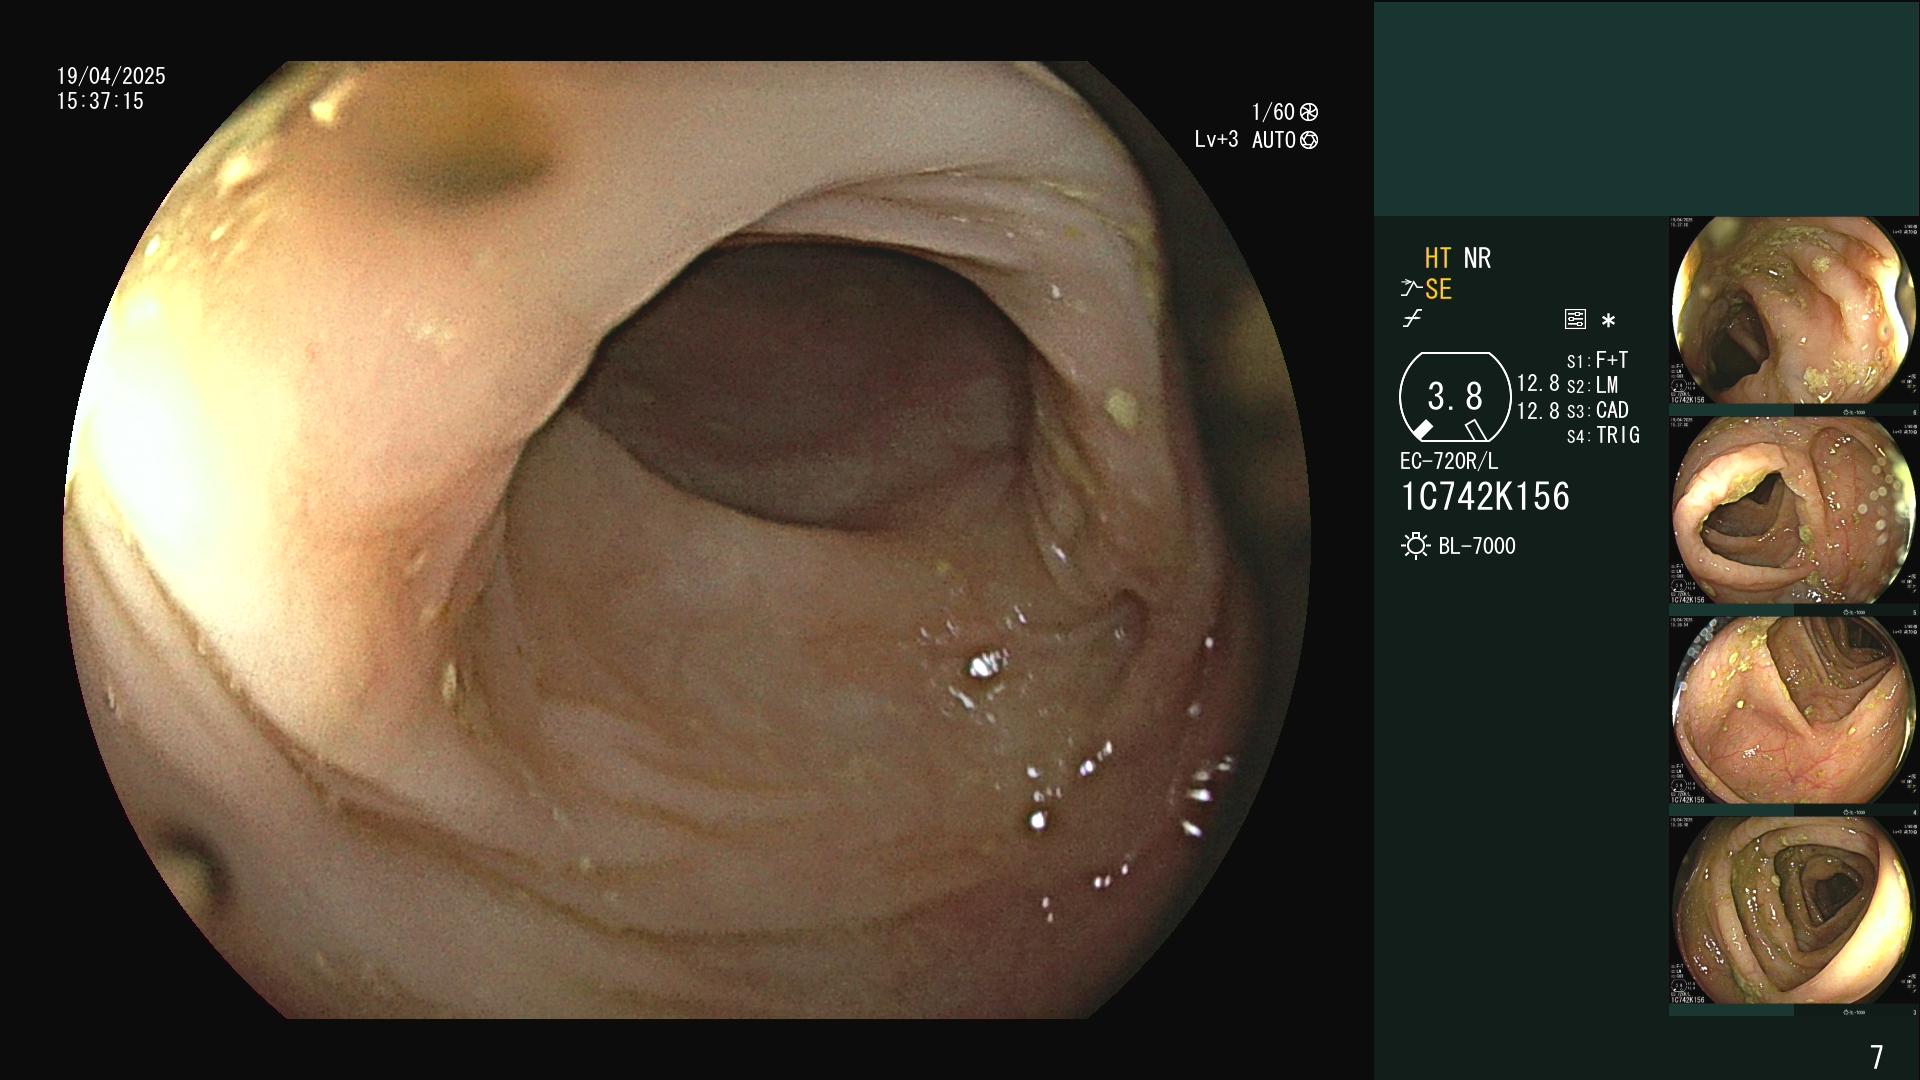Click the HT indicator label
1920x1080 pixels.
coord(1438,258)
